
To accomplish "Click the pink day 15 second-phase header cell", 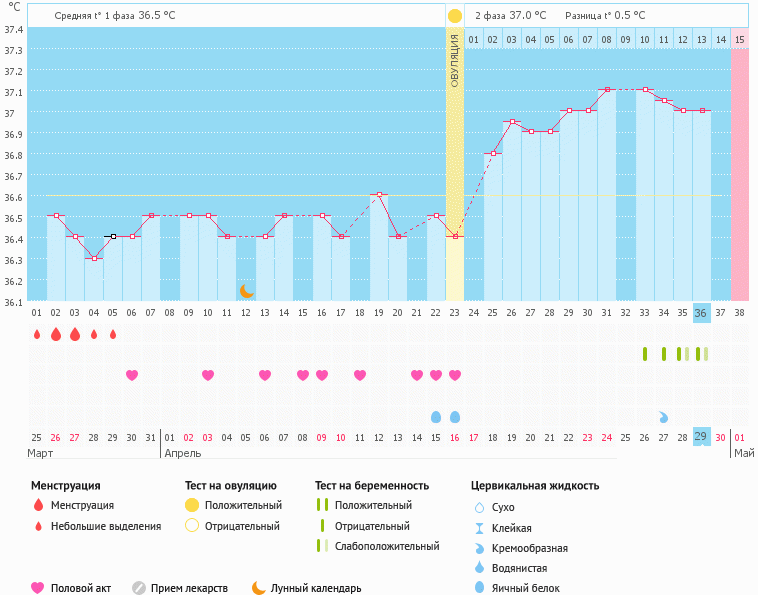I will pos(739,39).
